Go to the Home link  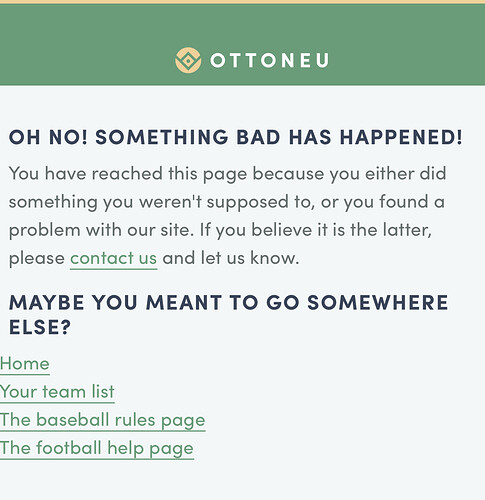pos(25,363)
